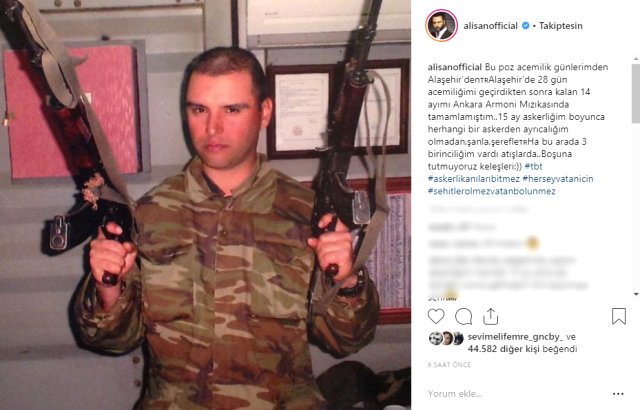
Task: Click the 6 SAAT ÖNCE timestamp
Action: click(449, 365)
